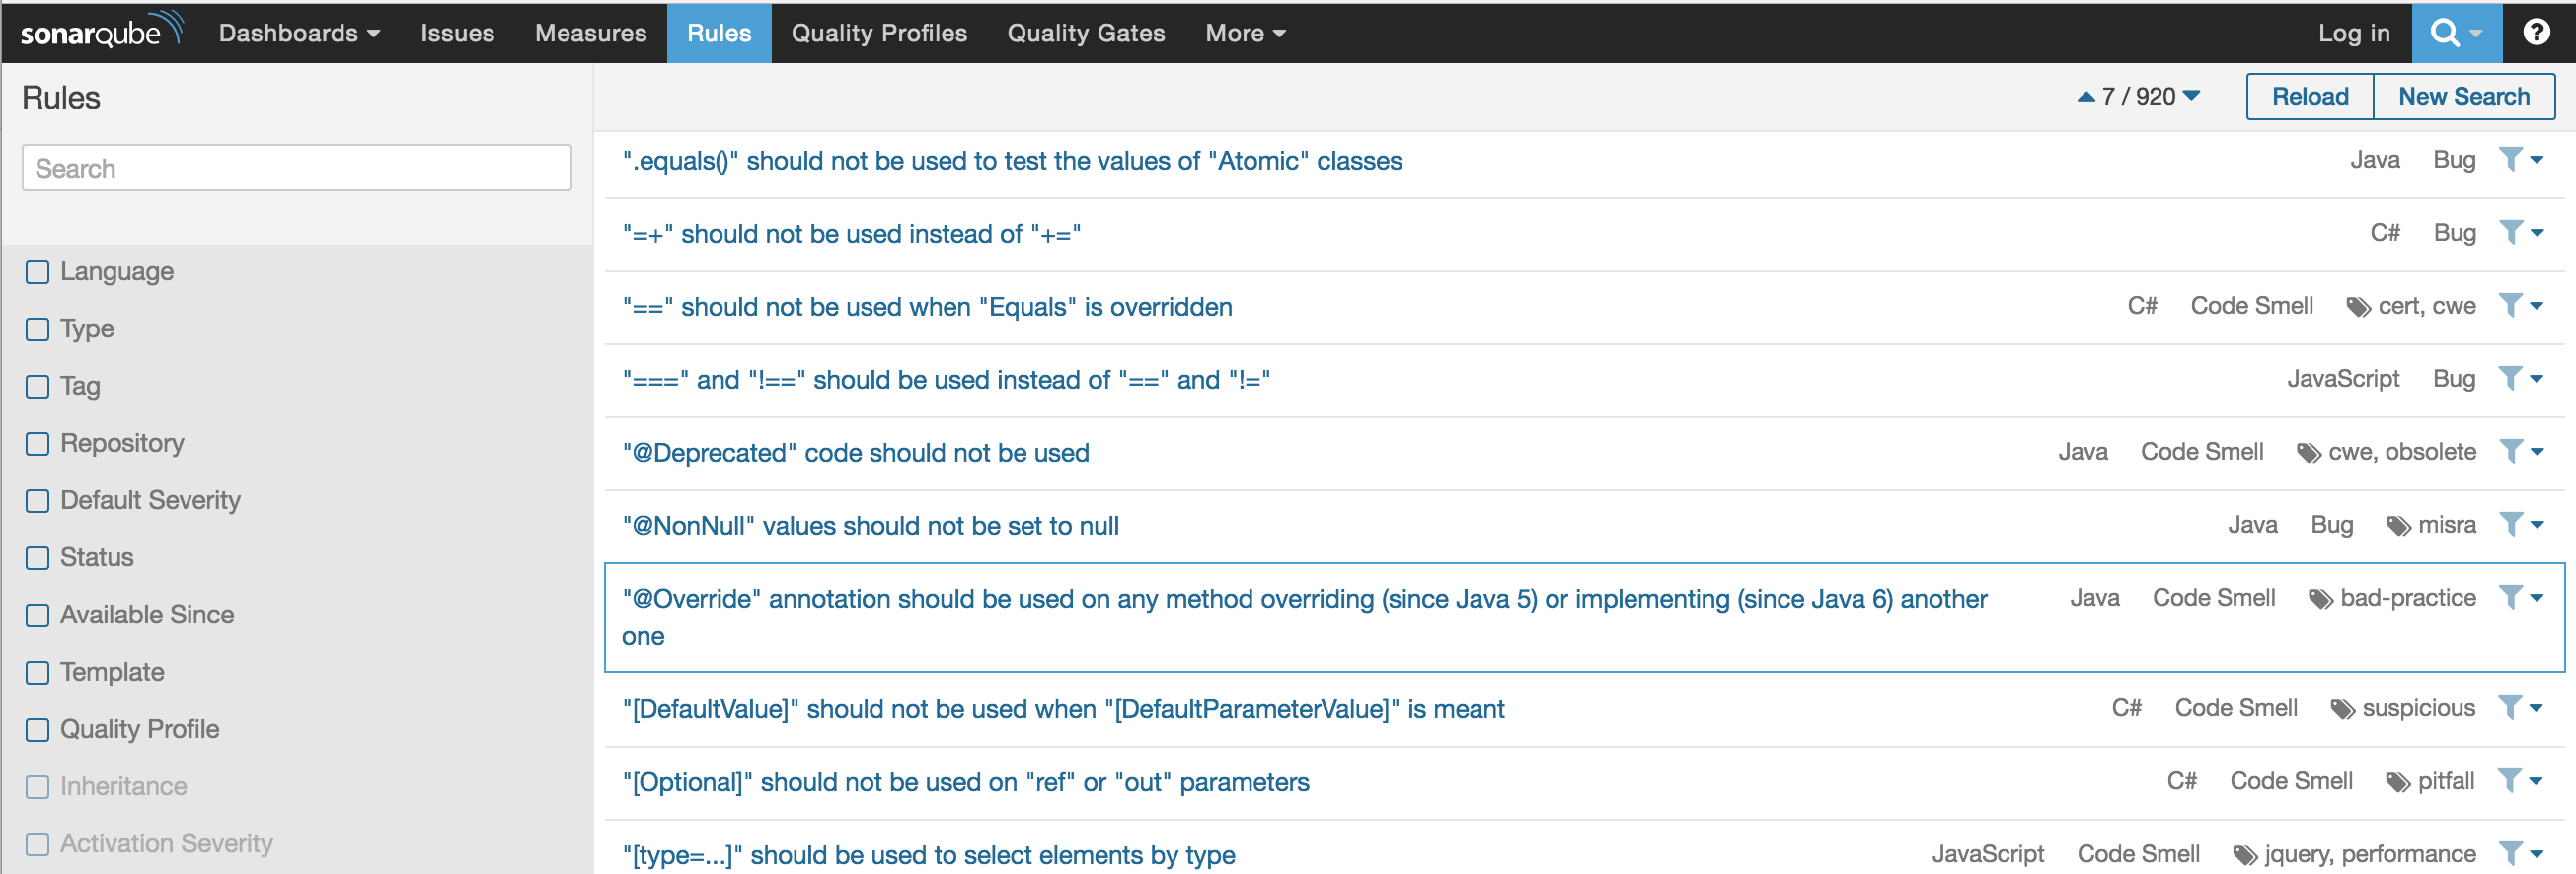Viewport: 2576px width, 874px height.
Task: Toggle the Quality Profile facet checkbox
Action: coord(38,730)
